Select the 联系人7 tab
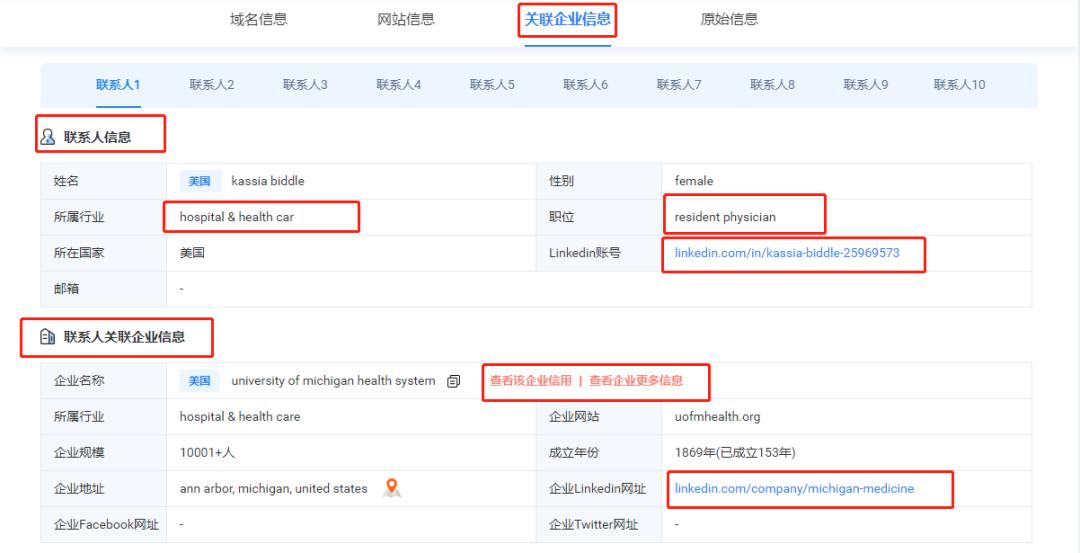The height and width of the screenshot is (553, 1080). coord(679,85)
